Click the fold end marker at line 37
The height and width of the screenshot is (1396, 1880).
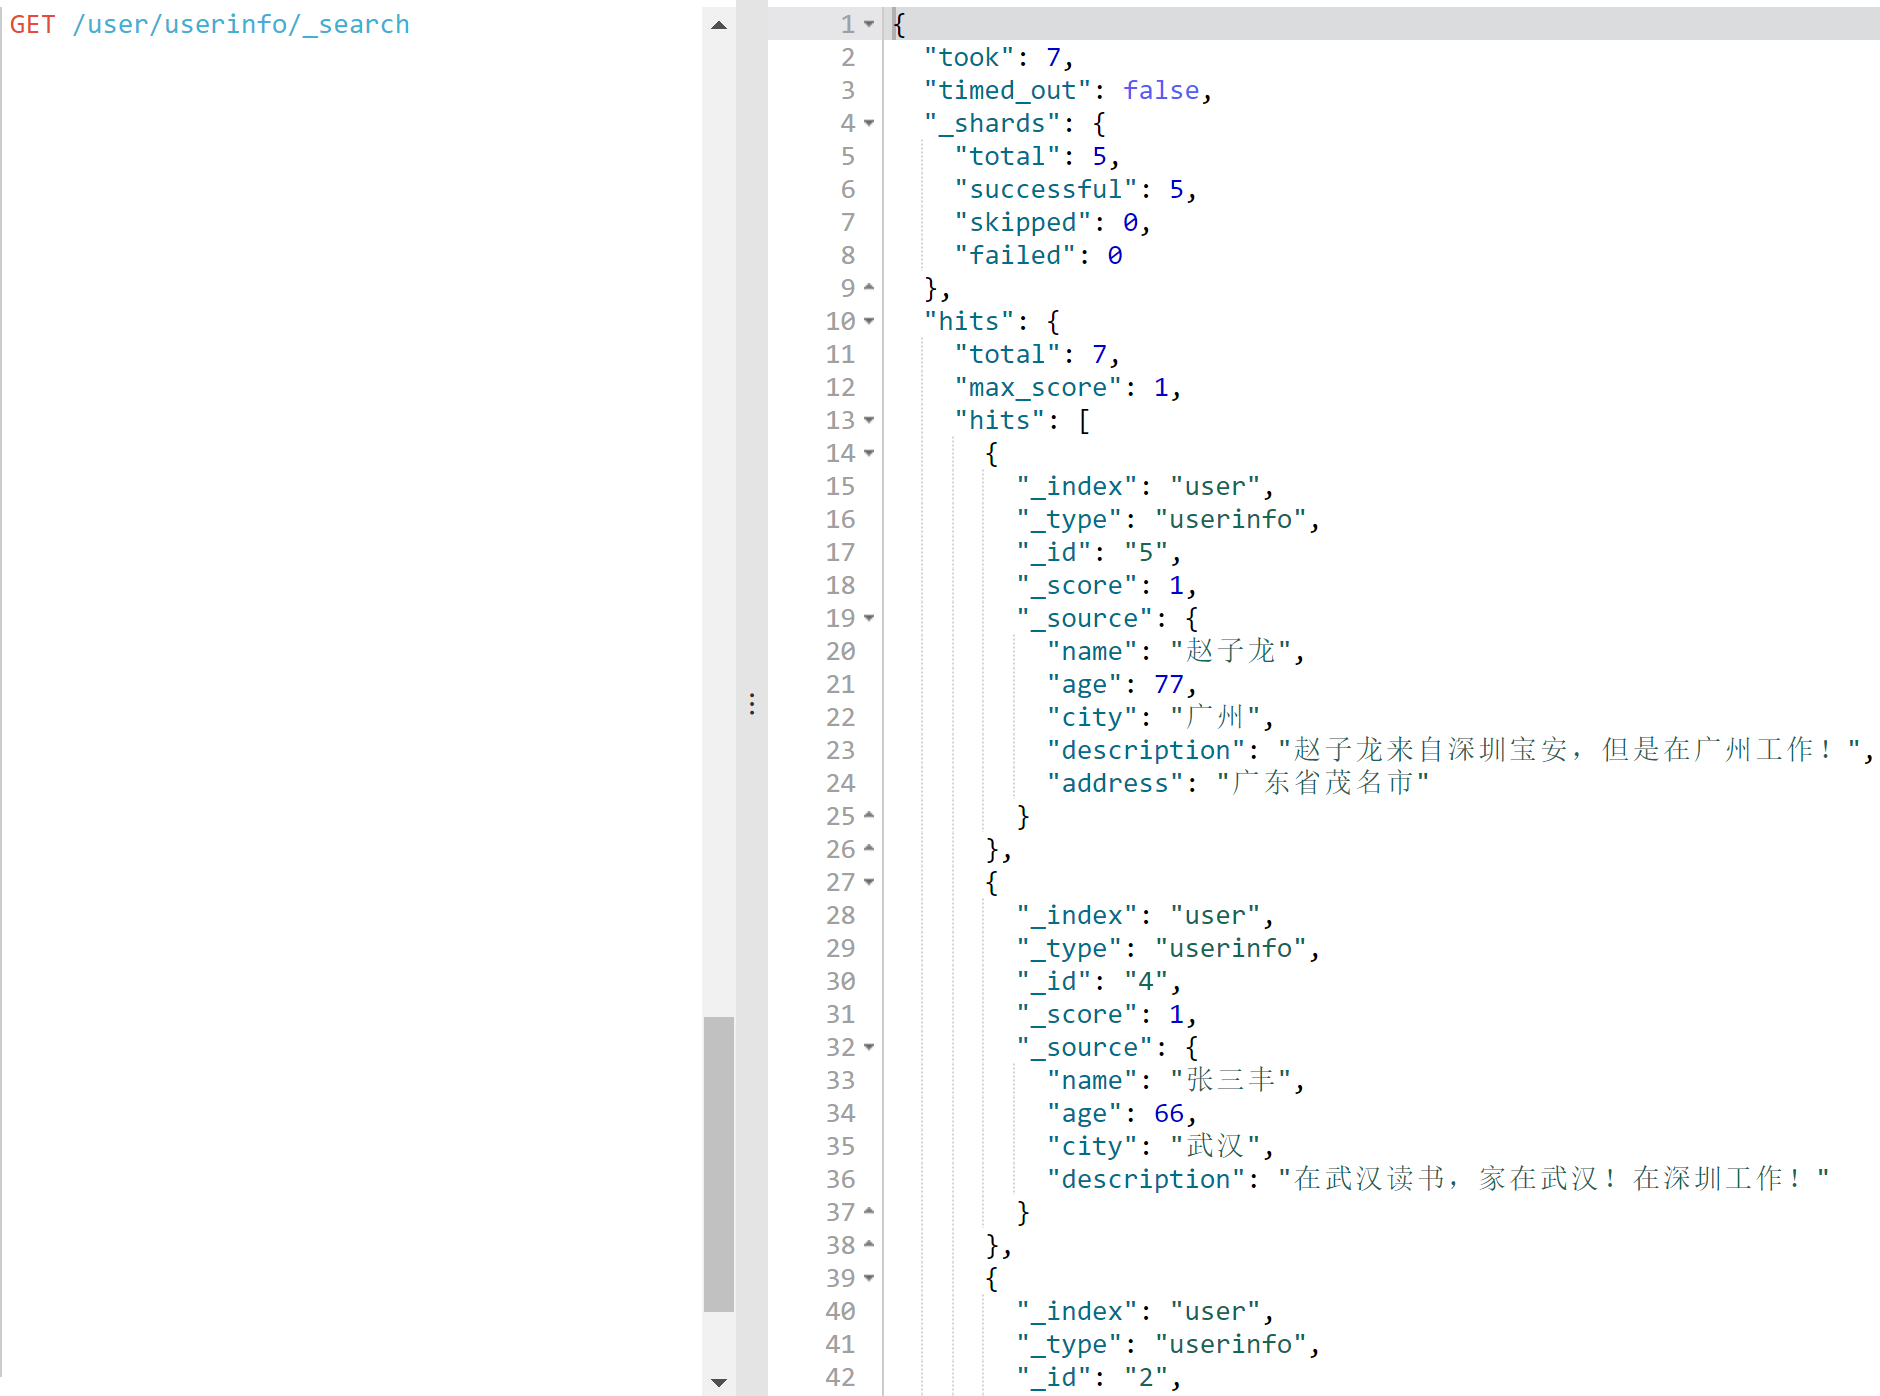tap(869, 1212)
